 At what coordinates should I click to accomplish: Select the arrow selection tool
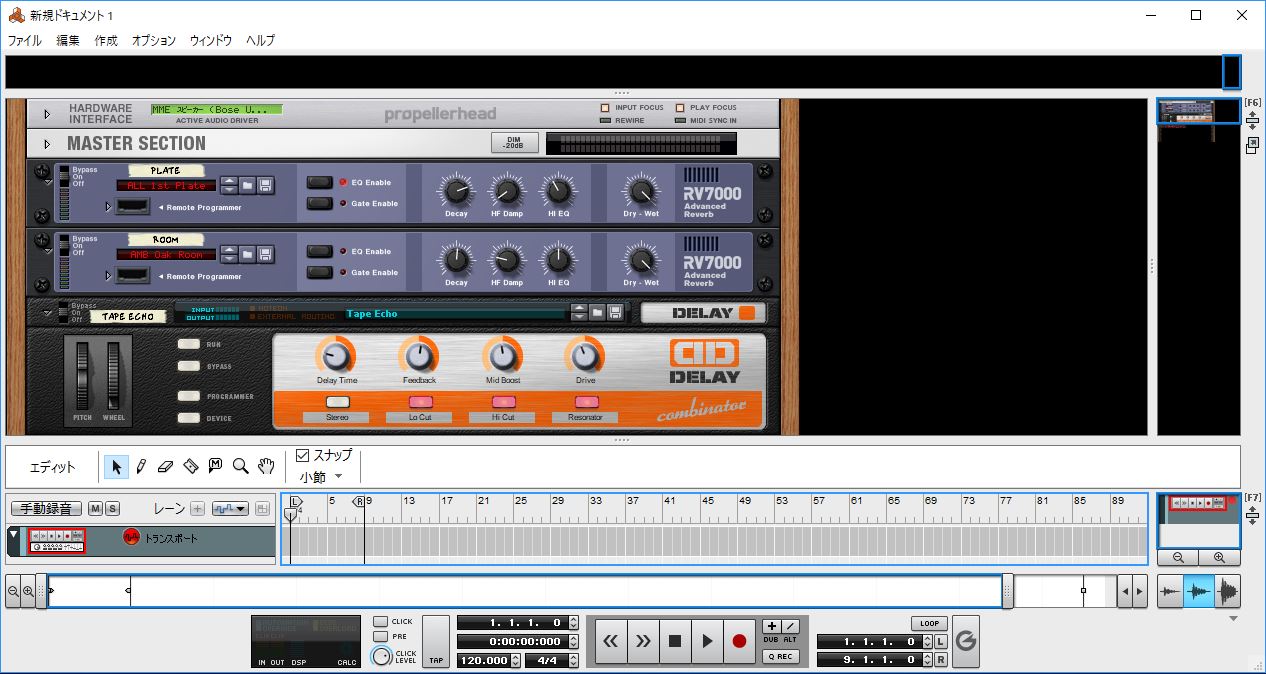pyautogui.click(x=117, y=466)
